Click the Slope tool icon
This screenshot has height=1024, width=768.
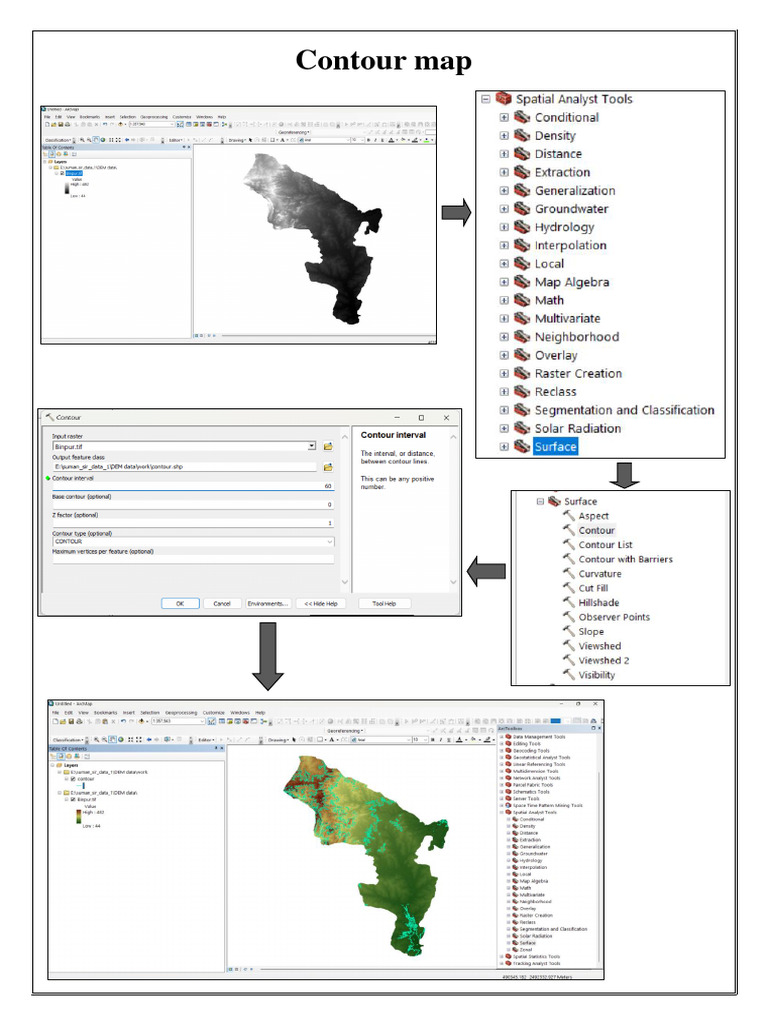[x=569, y=631]
